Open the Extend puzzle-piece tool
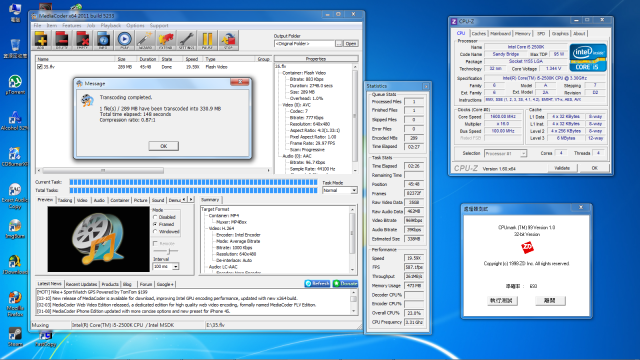This screenshot has width=640, height=360. (166, 40)
